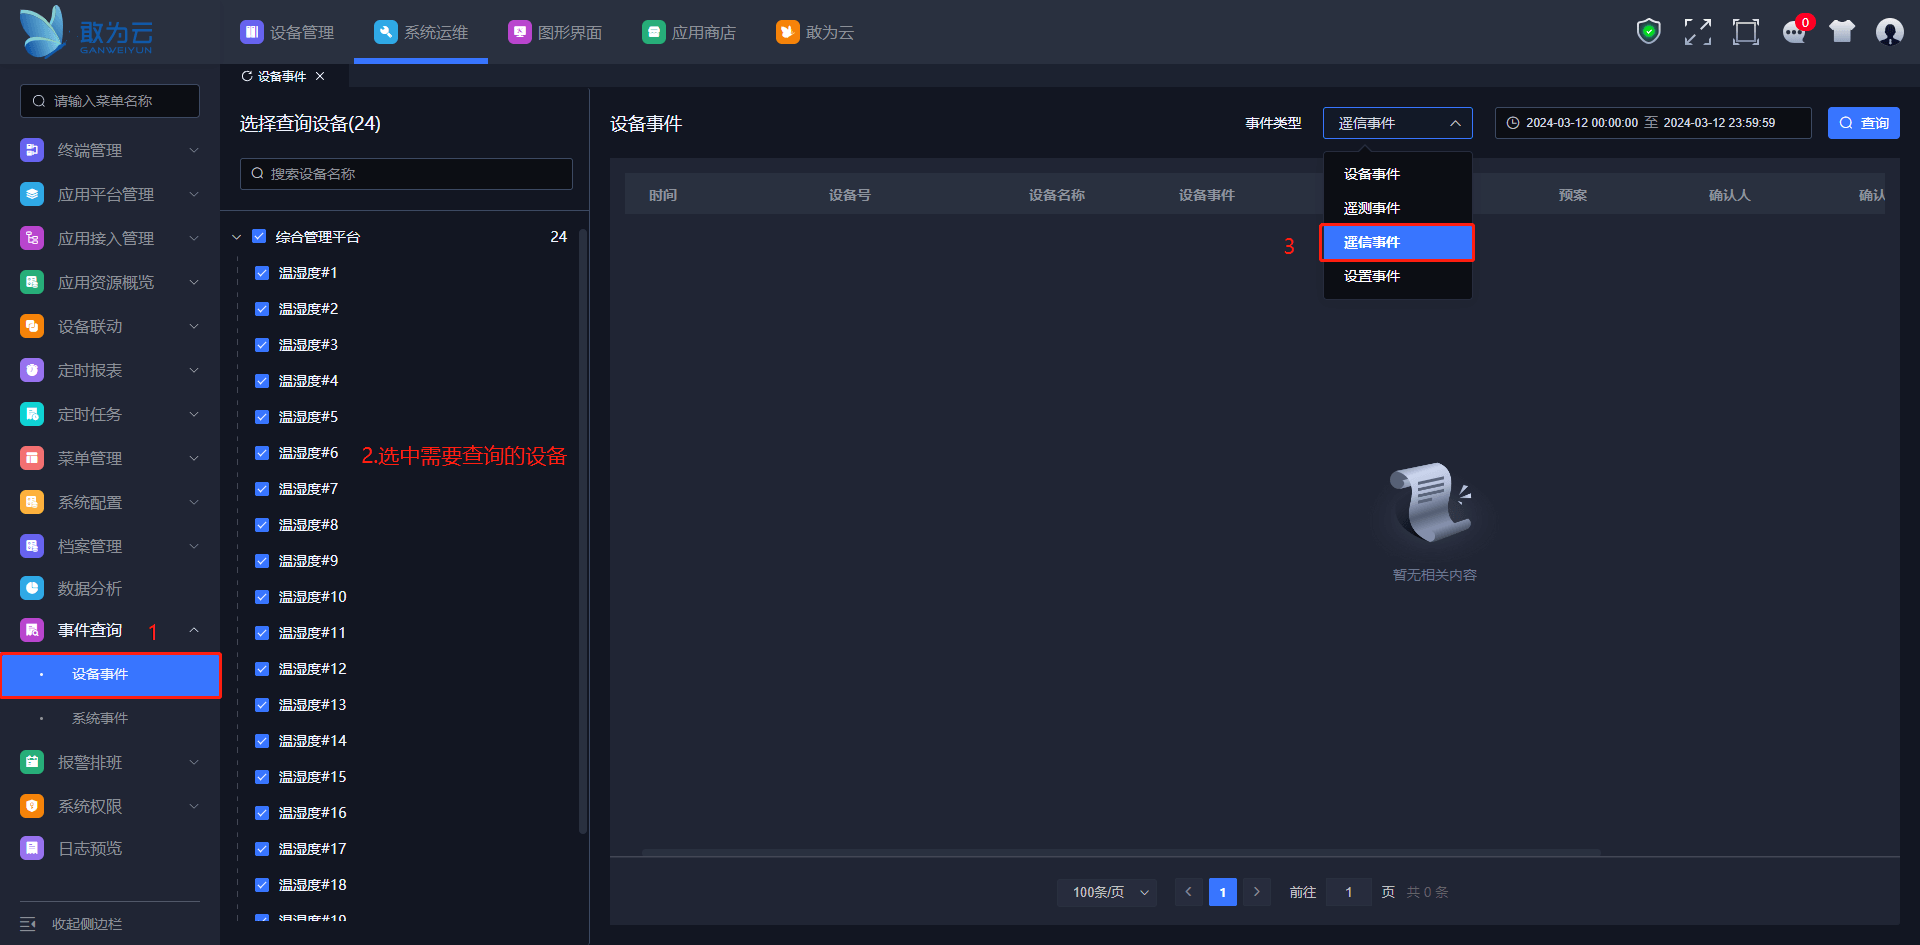Expand the 报警排班 menu chevron
Viewport: 1920px width, 945px height.
(194, 762)
